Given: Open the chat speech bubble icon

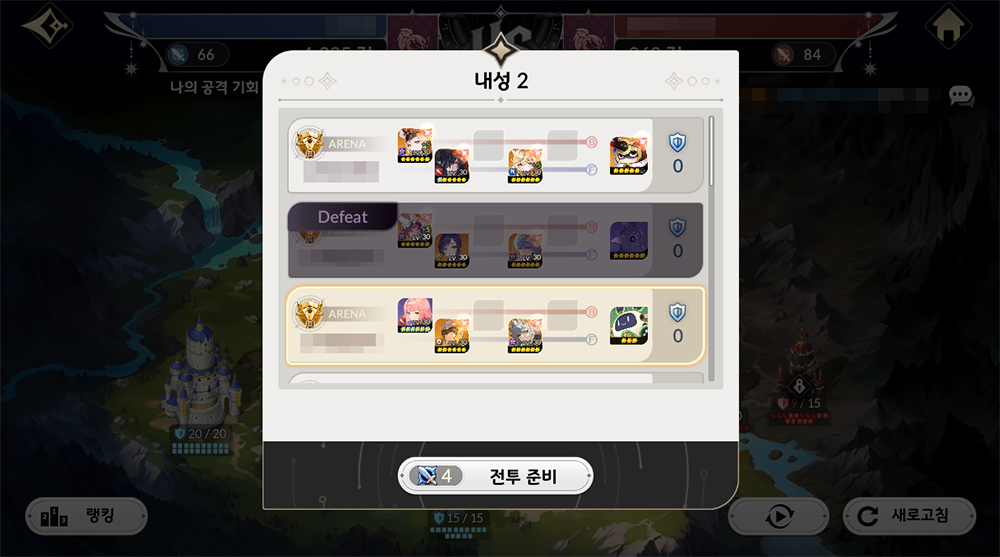Looking at the screenshot, I should 961,96.
